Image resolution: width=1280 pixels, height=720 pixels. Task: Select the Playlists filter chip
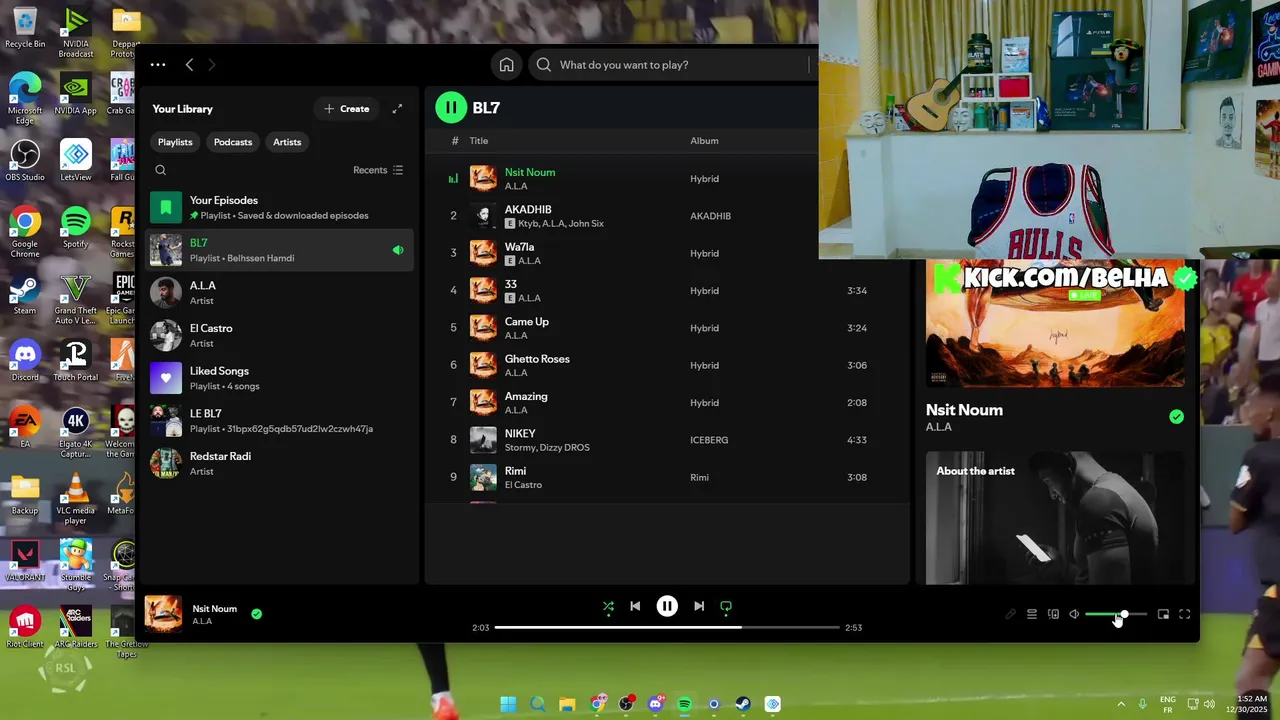175,142
